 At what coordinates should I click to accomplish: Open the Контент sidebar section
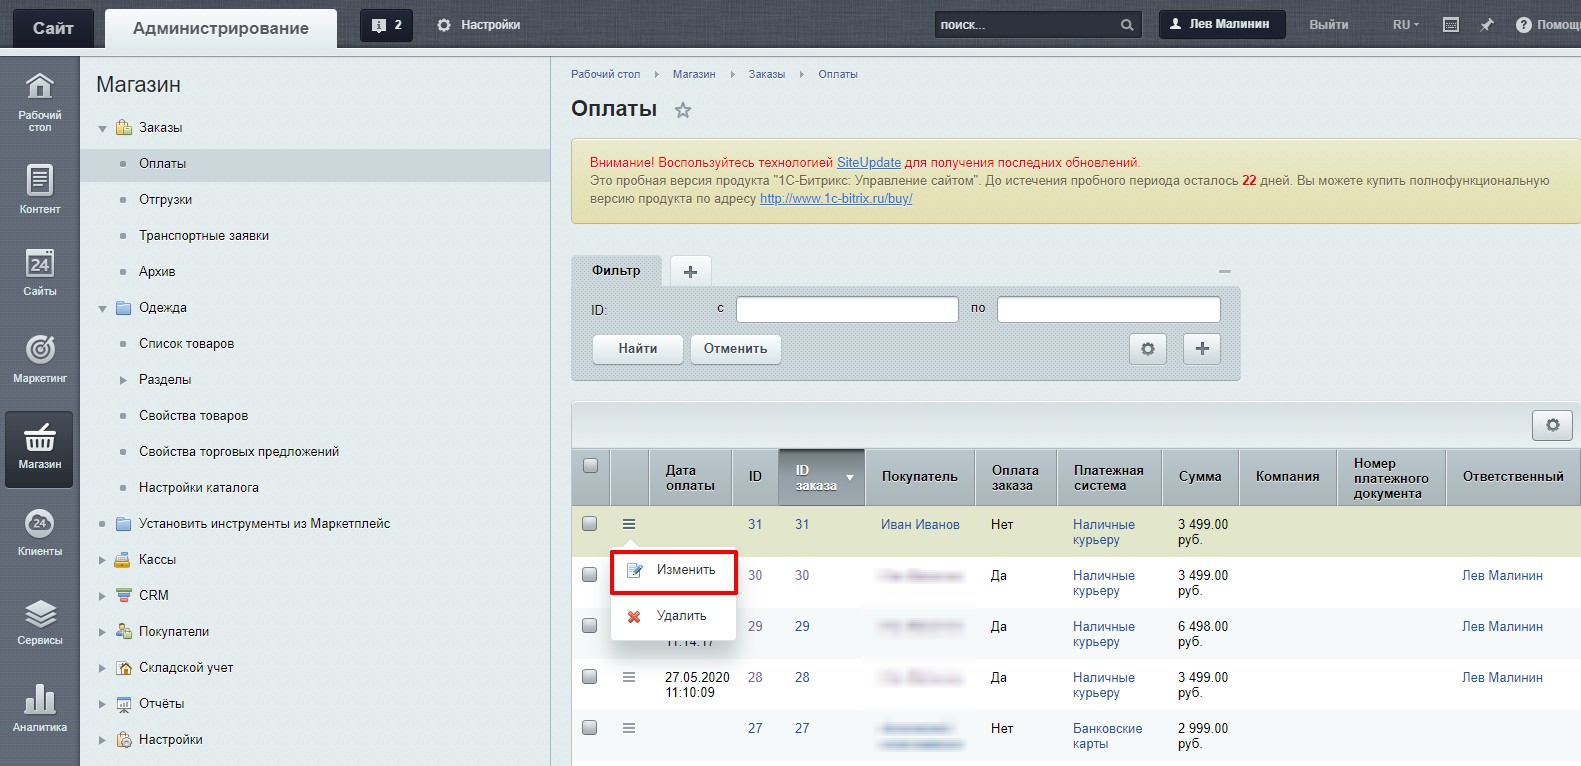click(39, 189)
